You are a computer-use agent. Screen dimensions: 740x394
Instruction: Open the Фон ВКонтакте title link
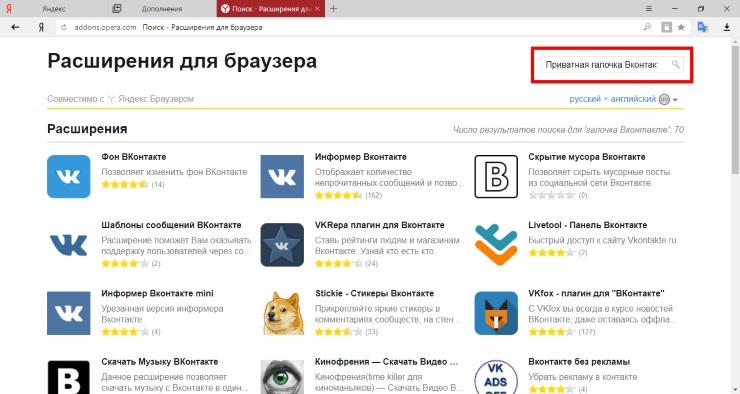[x=134, y=157]
